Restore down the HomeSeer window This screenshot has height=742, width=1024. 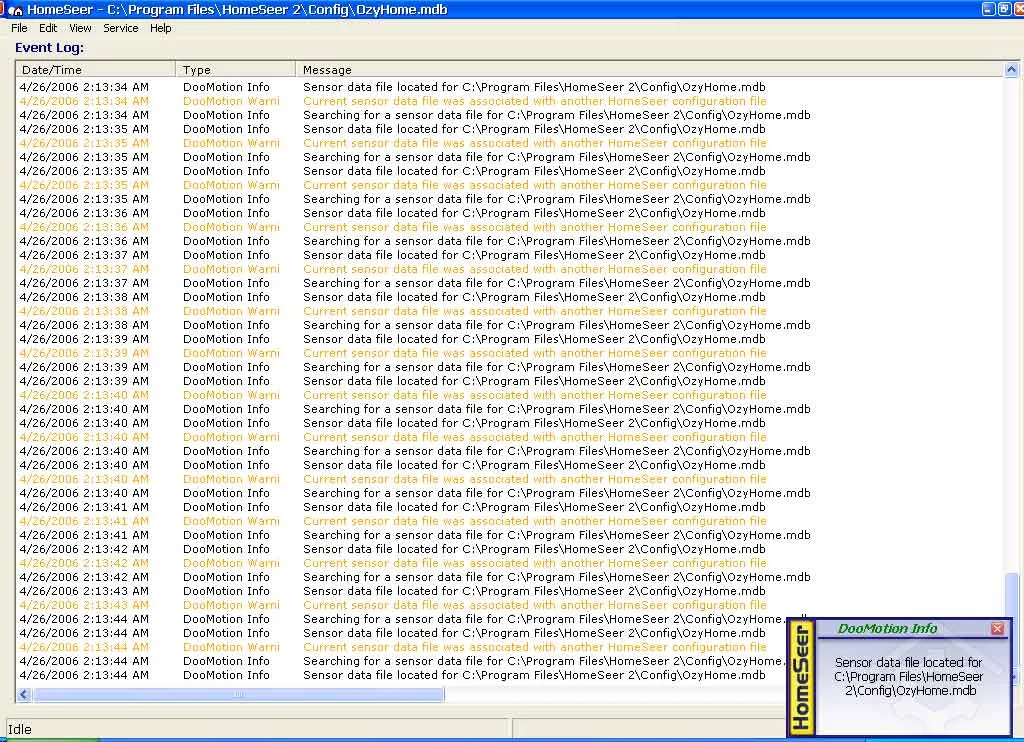[x=1004, y=9]
